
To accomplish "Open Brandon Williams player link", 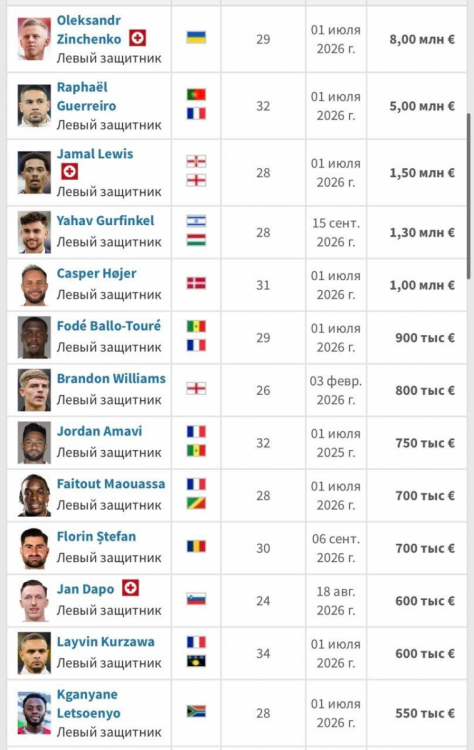I will pos(111,378).
